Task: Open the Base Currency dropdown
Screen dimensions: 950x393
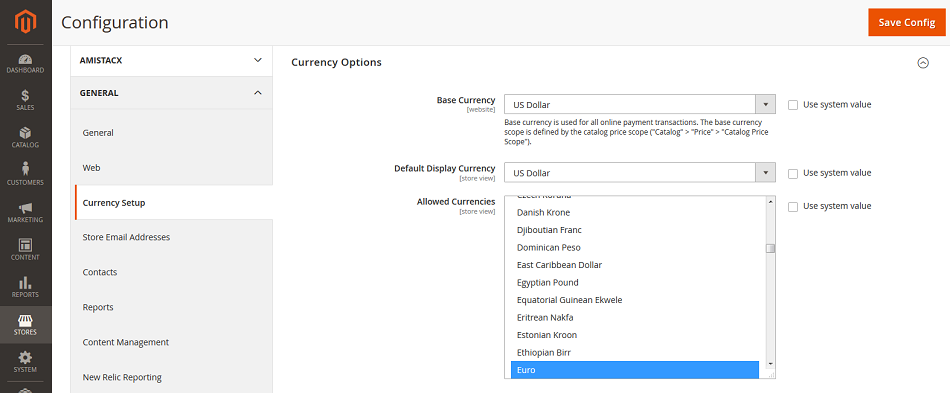Action: [640, 104]
